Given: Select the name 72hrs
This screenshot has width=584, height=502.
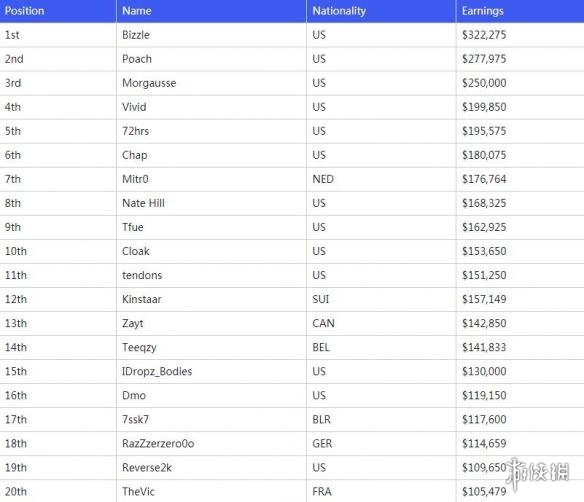Looking at the screenshot, I should (x=136, y=131).
